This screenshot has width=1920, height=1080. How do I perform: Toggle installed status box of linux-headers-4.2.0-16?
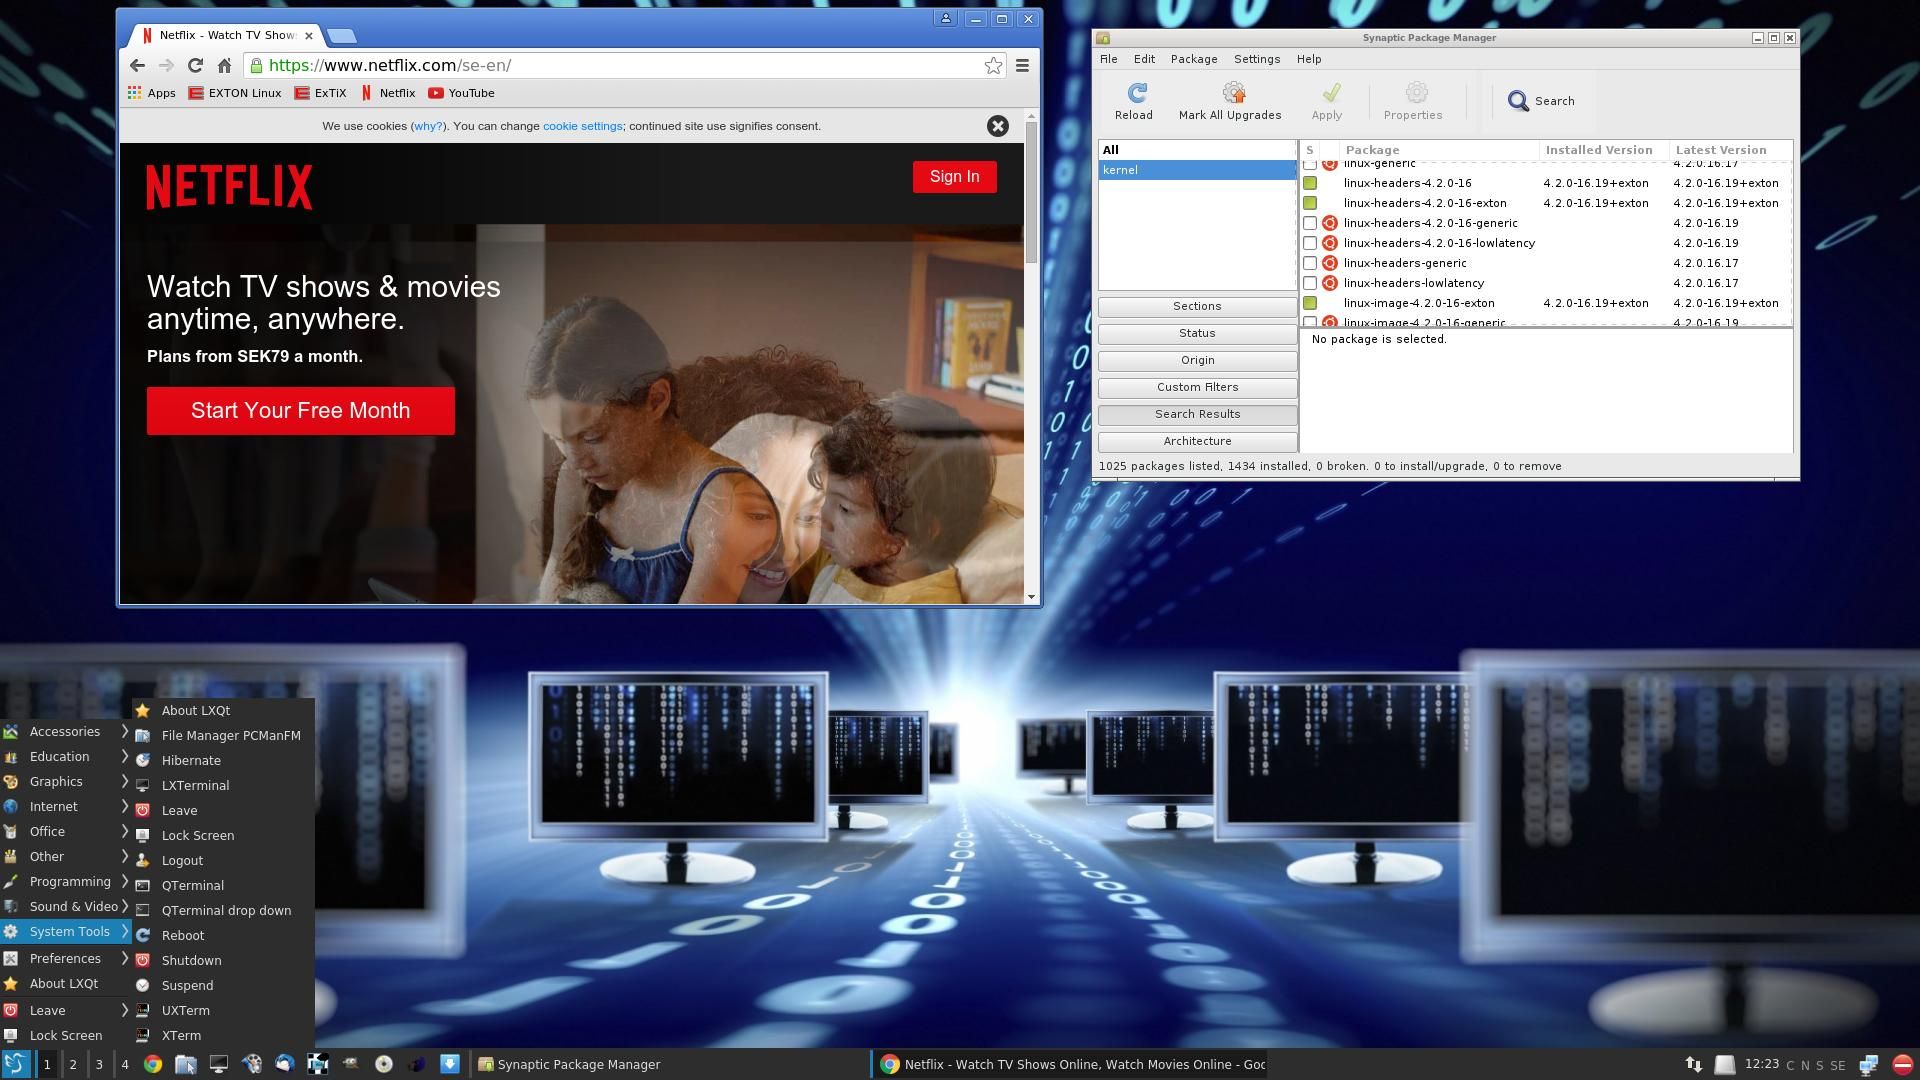click(1309, 183)
